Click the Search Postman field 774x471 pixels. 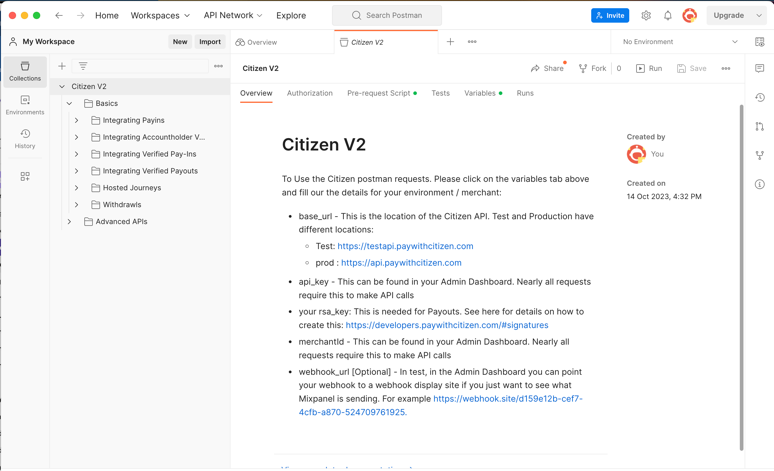pos(387,15)
